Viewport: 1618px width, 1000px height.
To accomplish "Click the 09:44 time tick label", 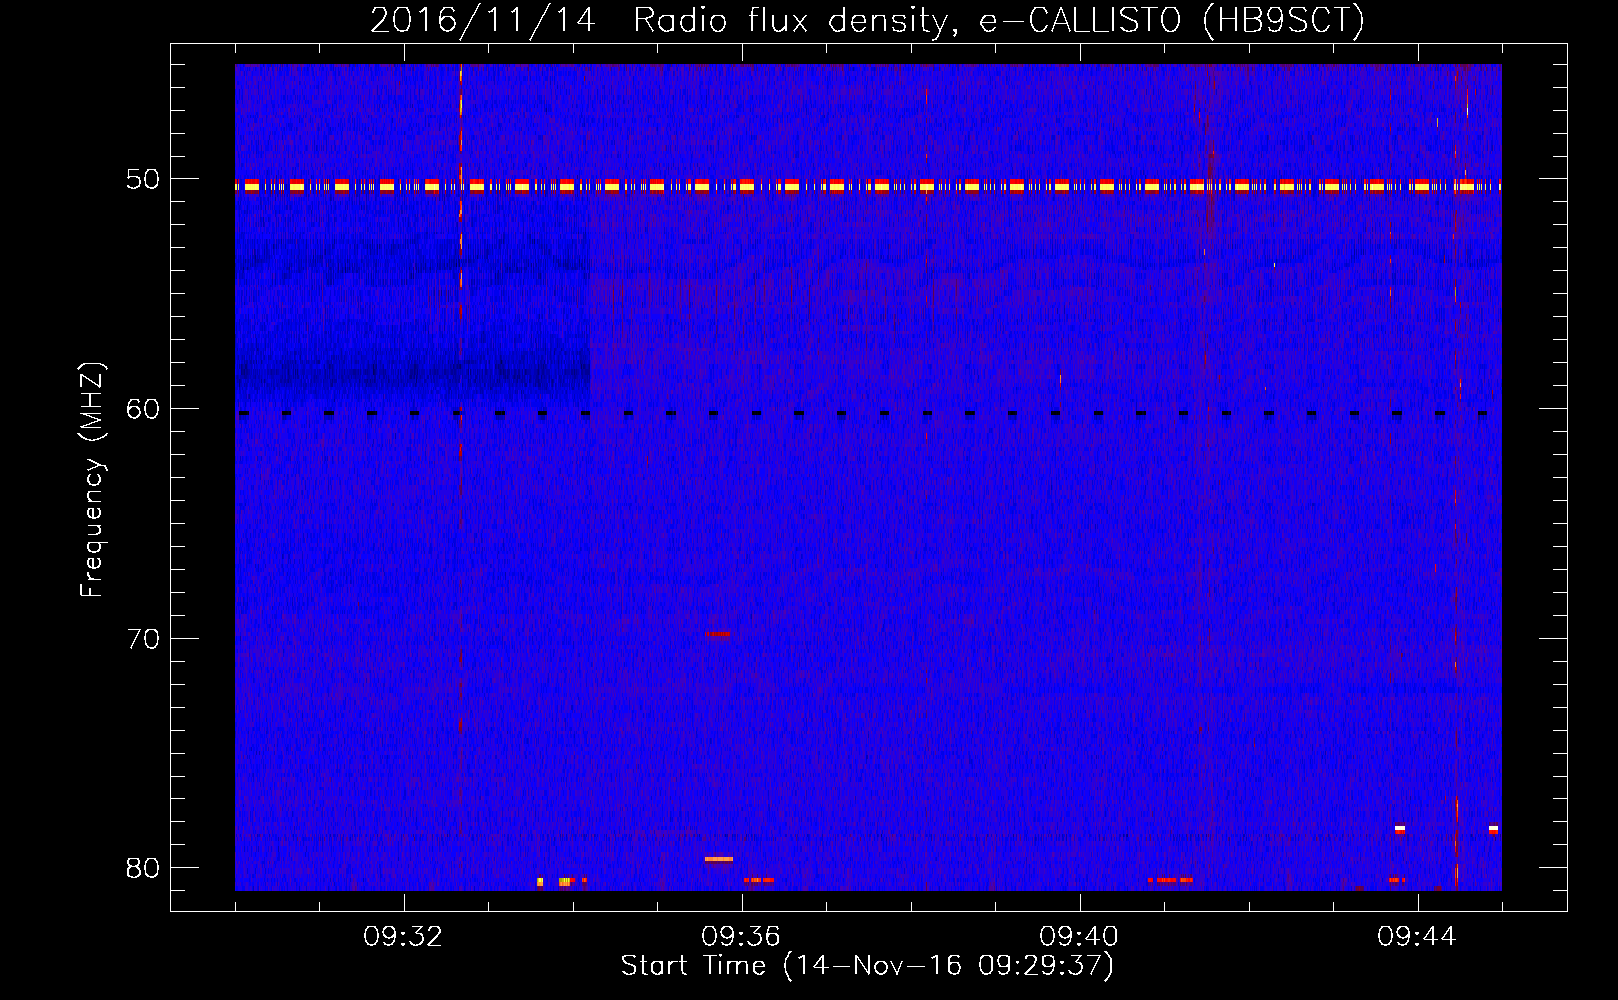I will [x=1417, y=937].
